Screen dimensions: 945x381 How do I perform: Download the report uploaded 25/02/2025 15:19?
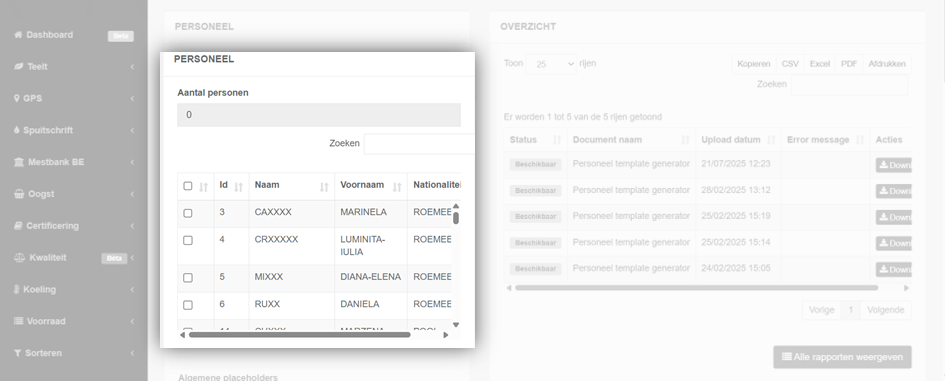click(894, 217)
